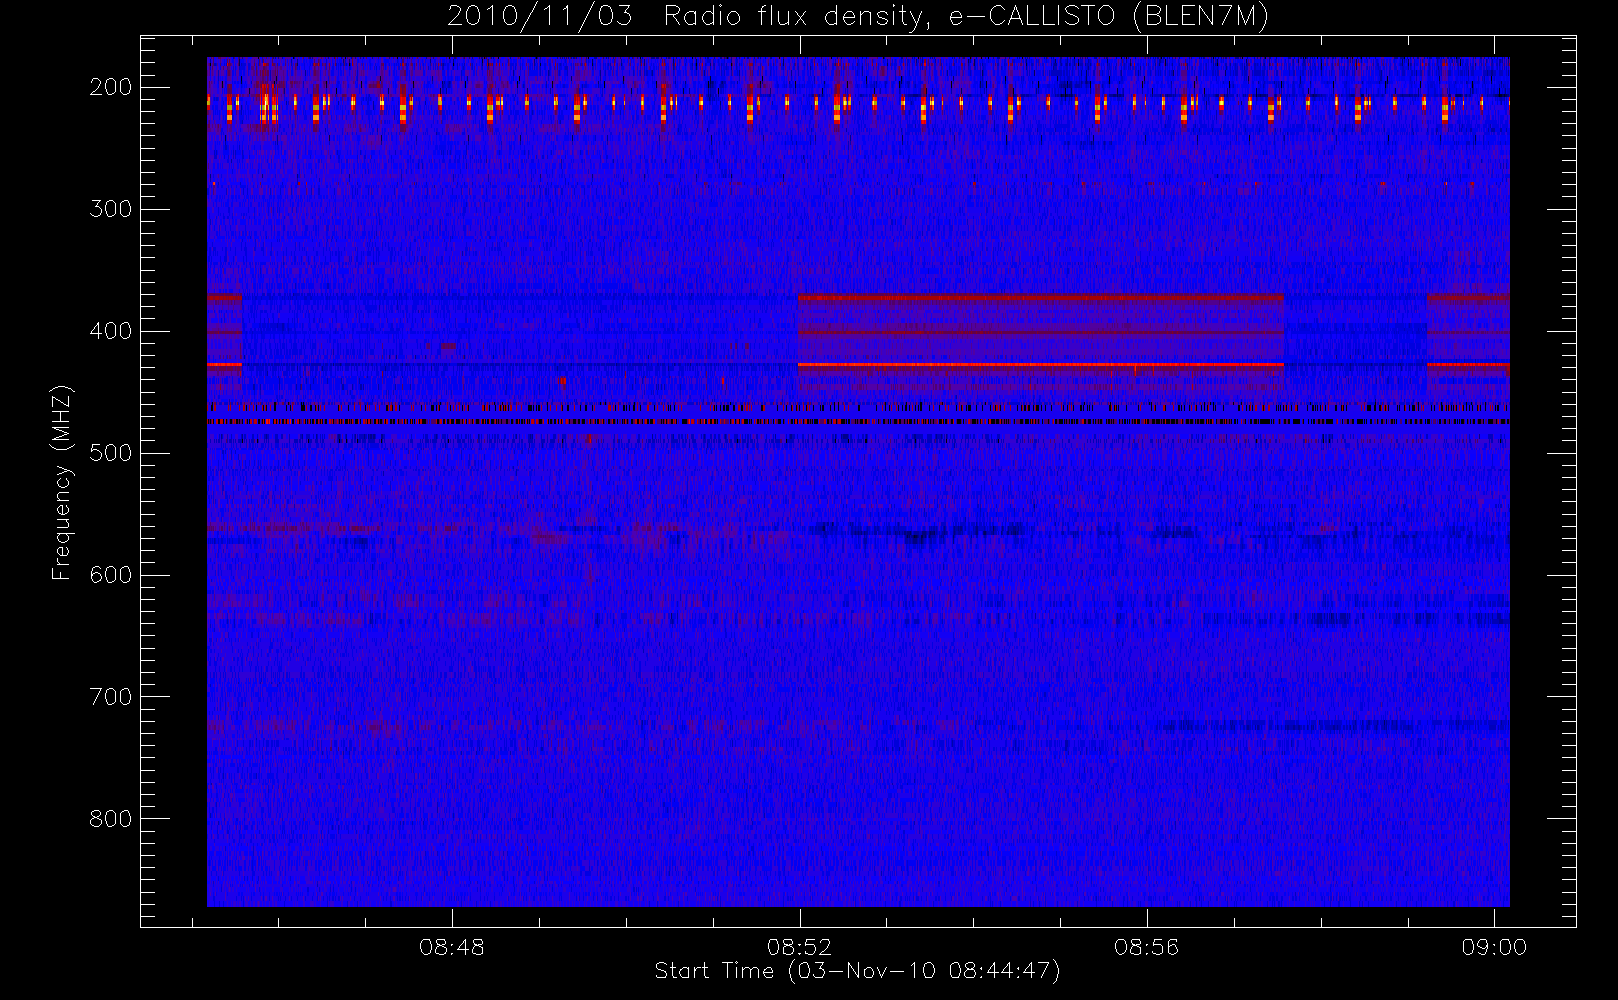Click the Frequency (MHZ) axis label

pos(62,482)
